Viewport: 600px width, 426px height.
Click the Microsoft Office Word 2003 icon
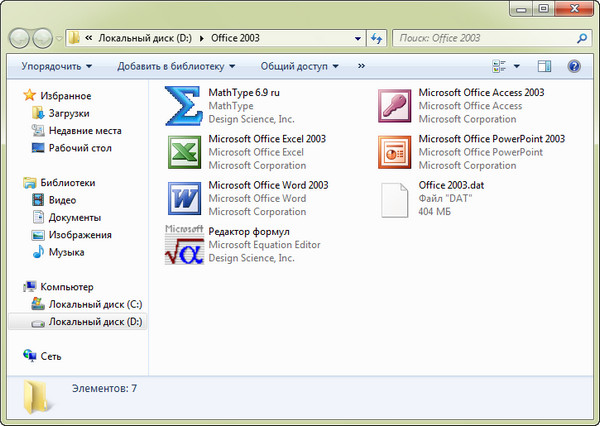tap(183, 198)
